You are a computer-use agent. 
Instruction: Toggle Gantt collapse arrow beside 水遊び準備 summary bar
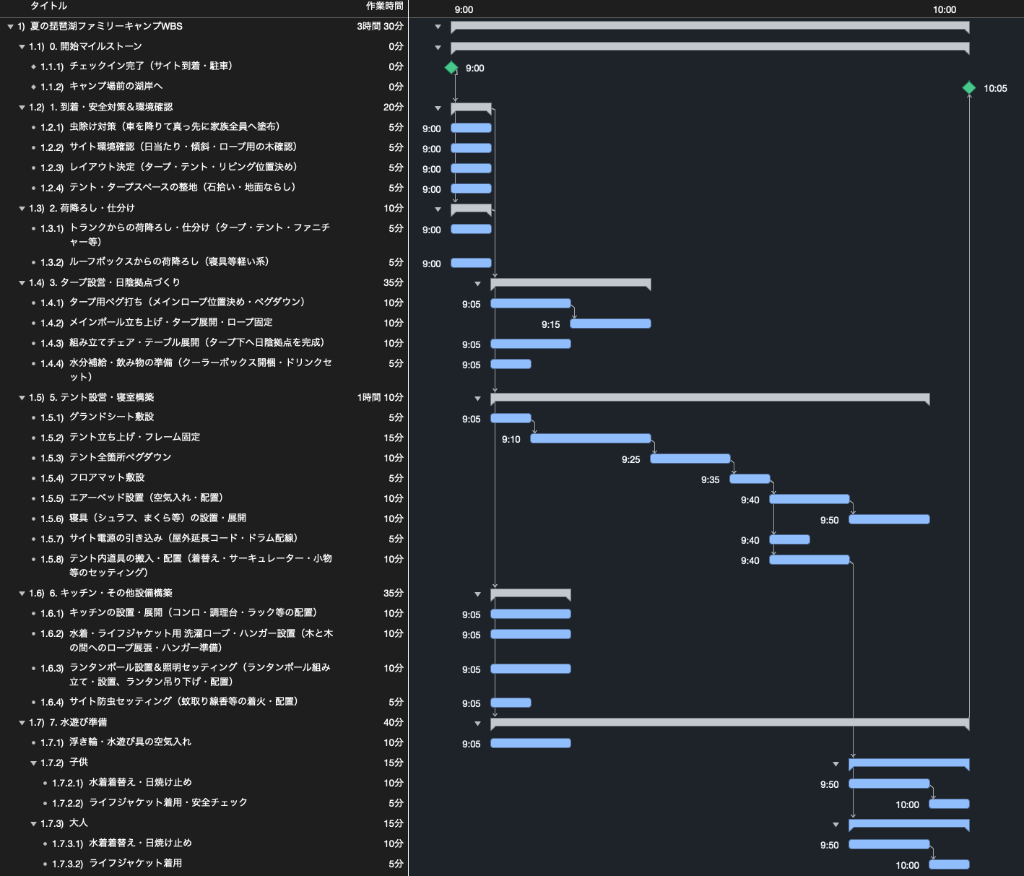[x=477, y=723]
